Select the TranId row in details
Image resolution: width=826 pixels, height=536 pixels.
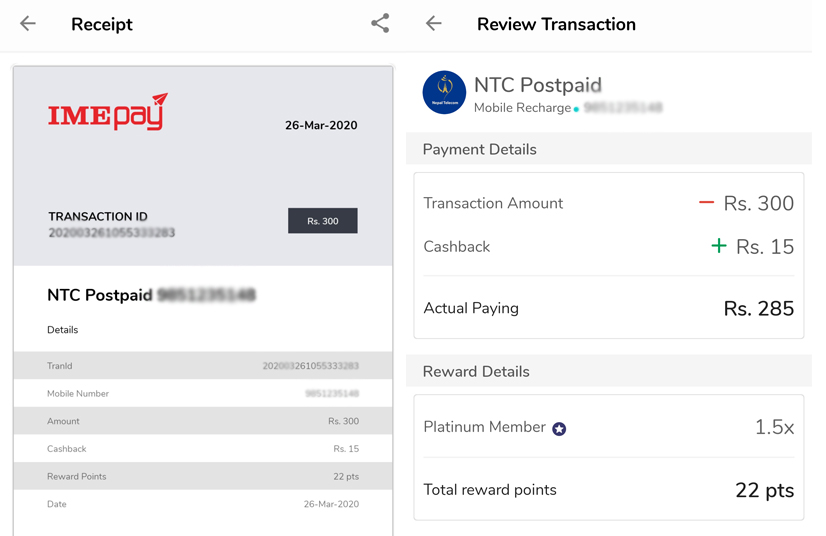tap(203, 366)
